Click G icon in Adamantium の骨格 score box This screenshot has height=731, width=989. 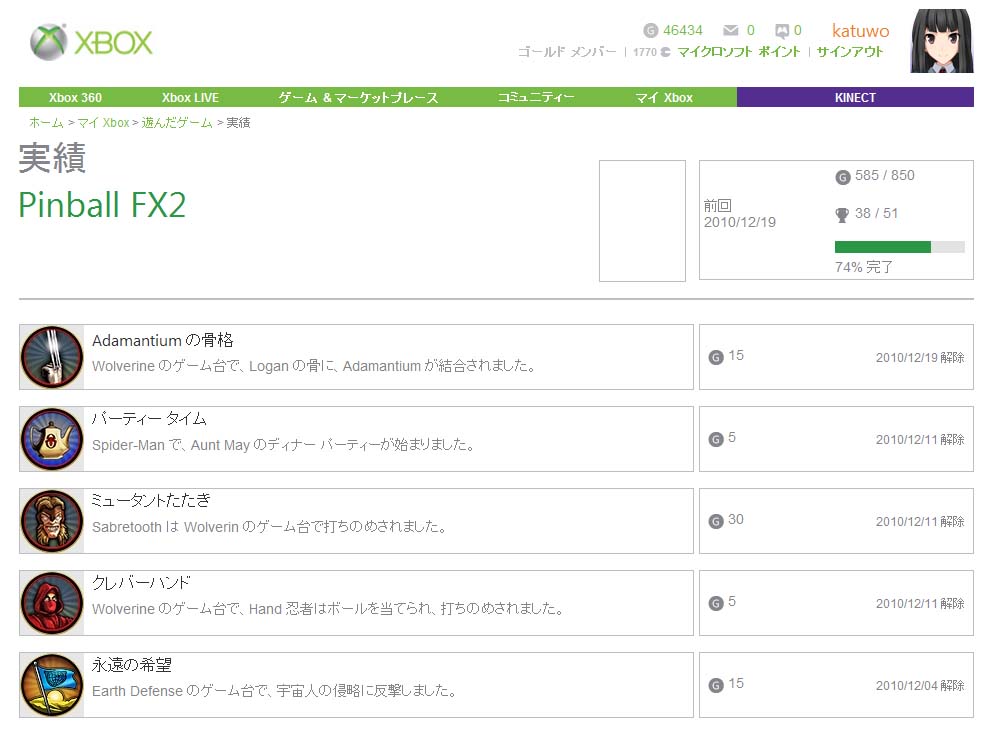(716, 358)
